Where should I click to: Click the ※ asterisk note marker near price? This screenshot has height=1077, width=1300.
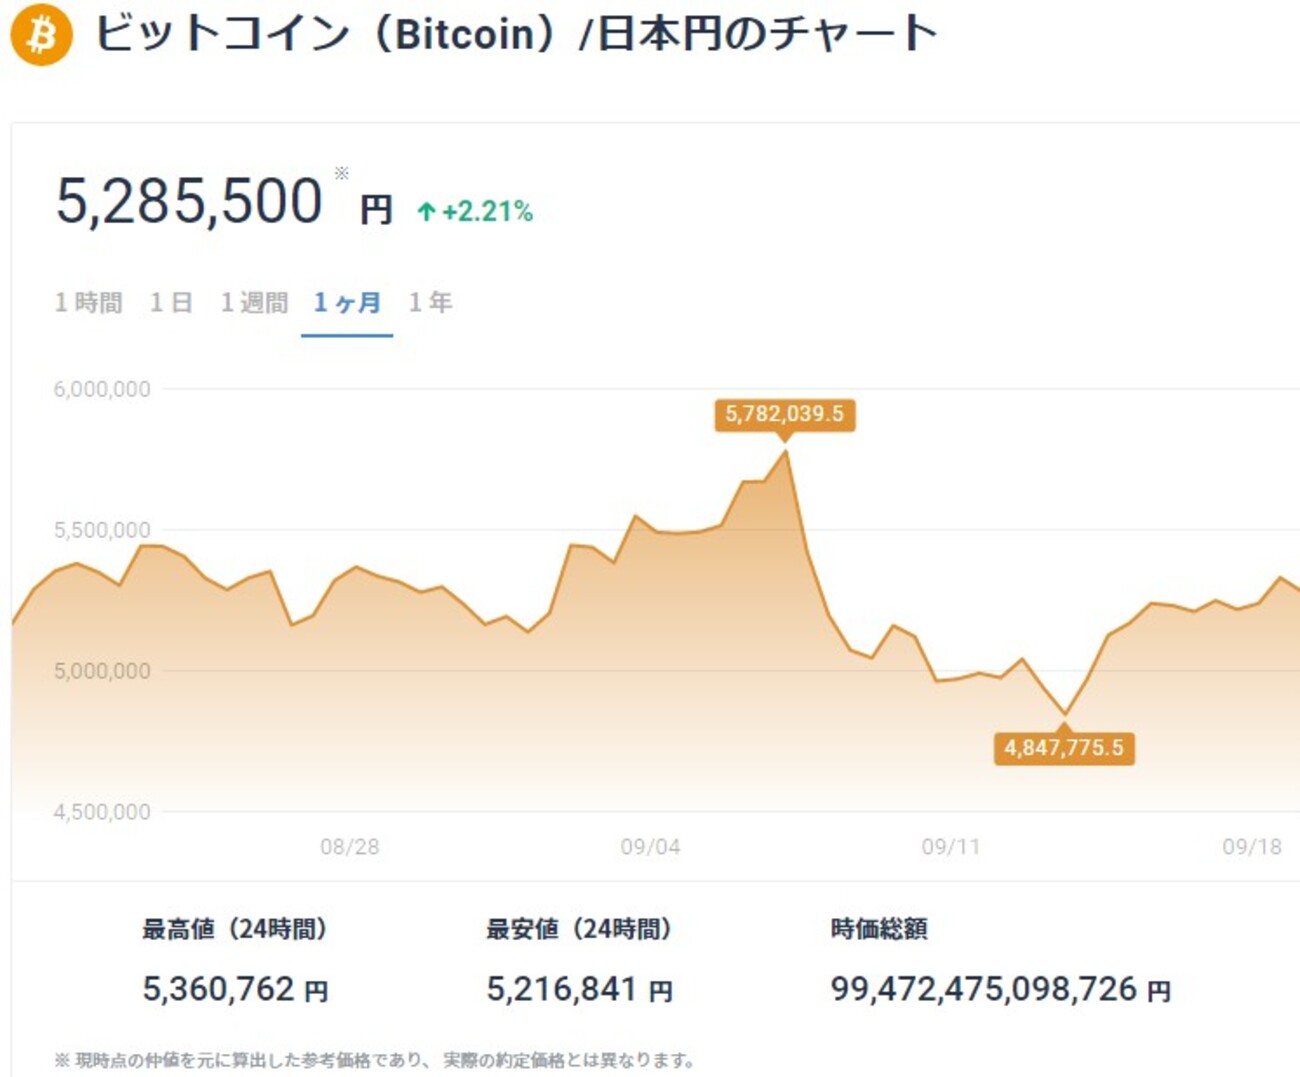click(x=343, y=174)
